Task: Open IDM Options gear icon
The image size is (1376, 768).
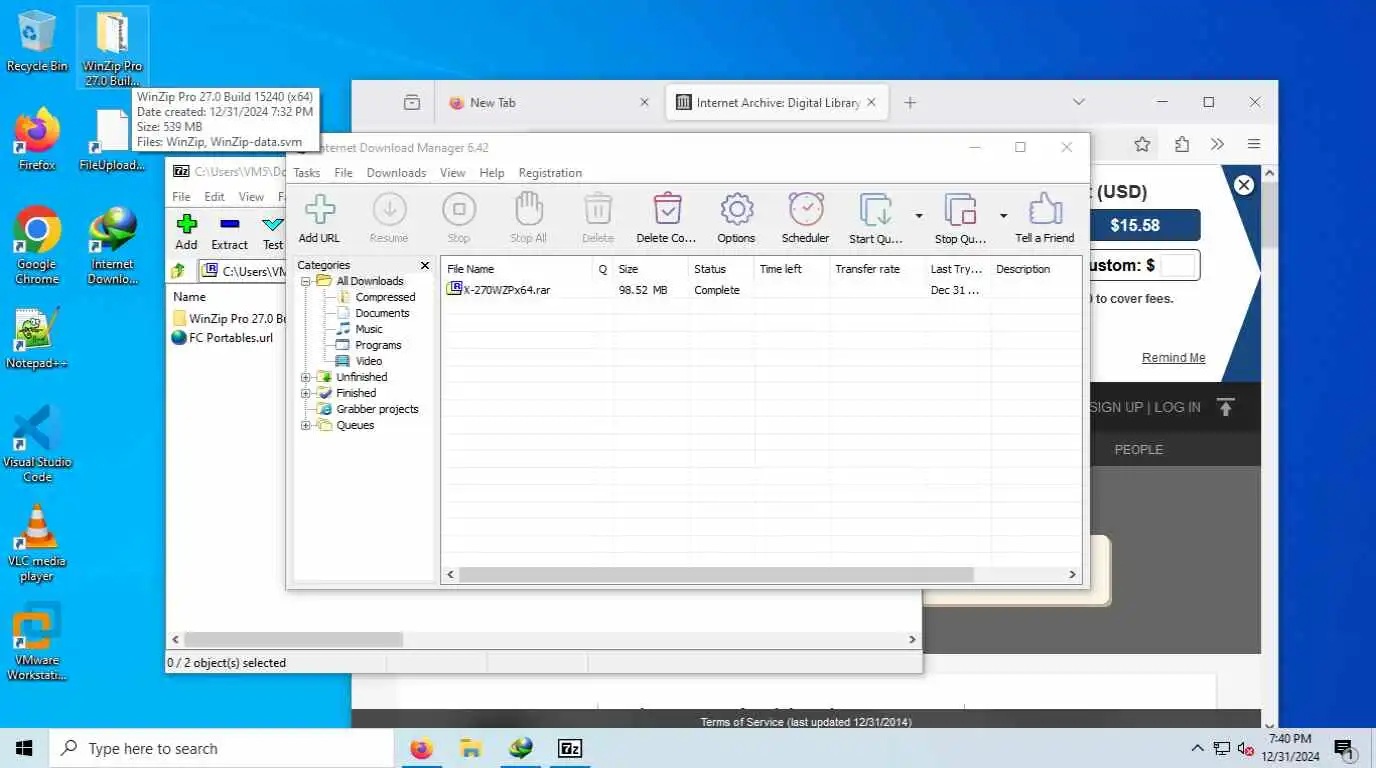Action: (x=736, y=218)
